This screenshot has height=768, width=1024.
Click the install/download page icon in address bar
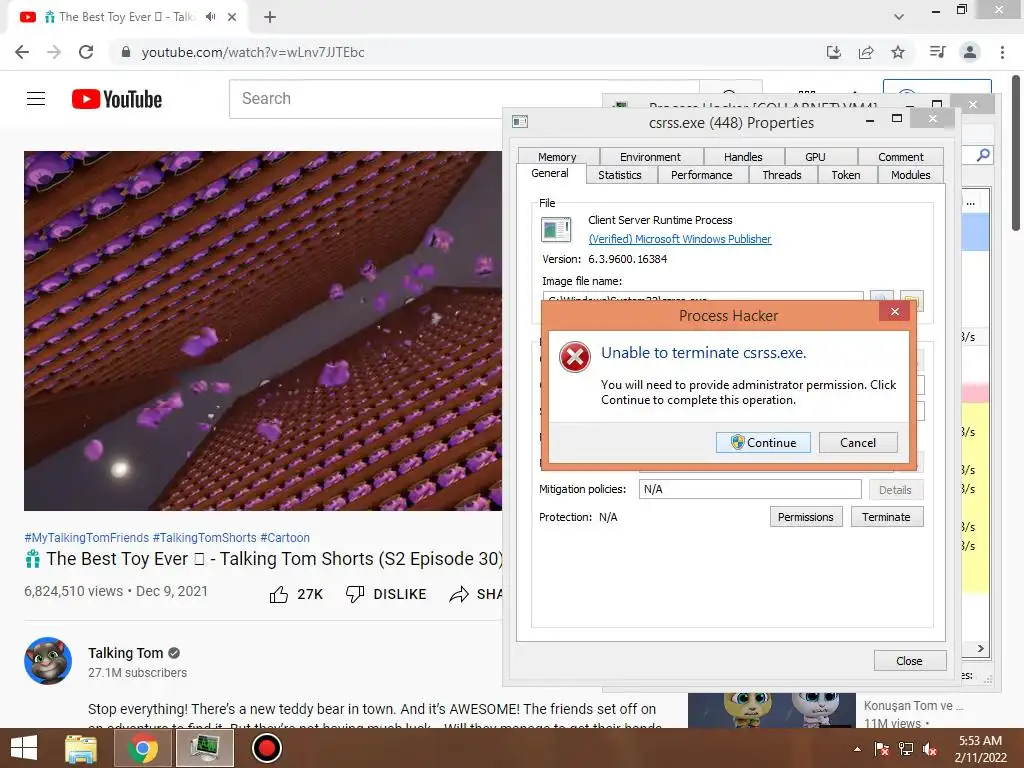point(833,52)
